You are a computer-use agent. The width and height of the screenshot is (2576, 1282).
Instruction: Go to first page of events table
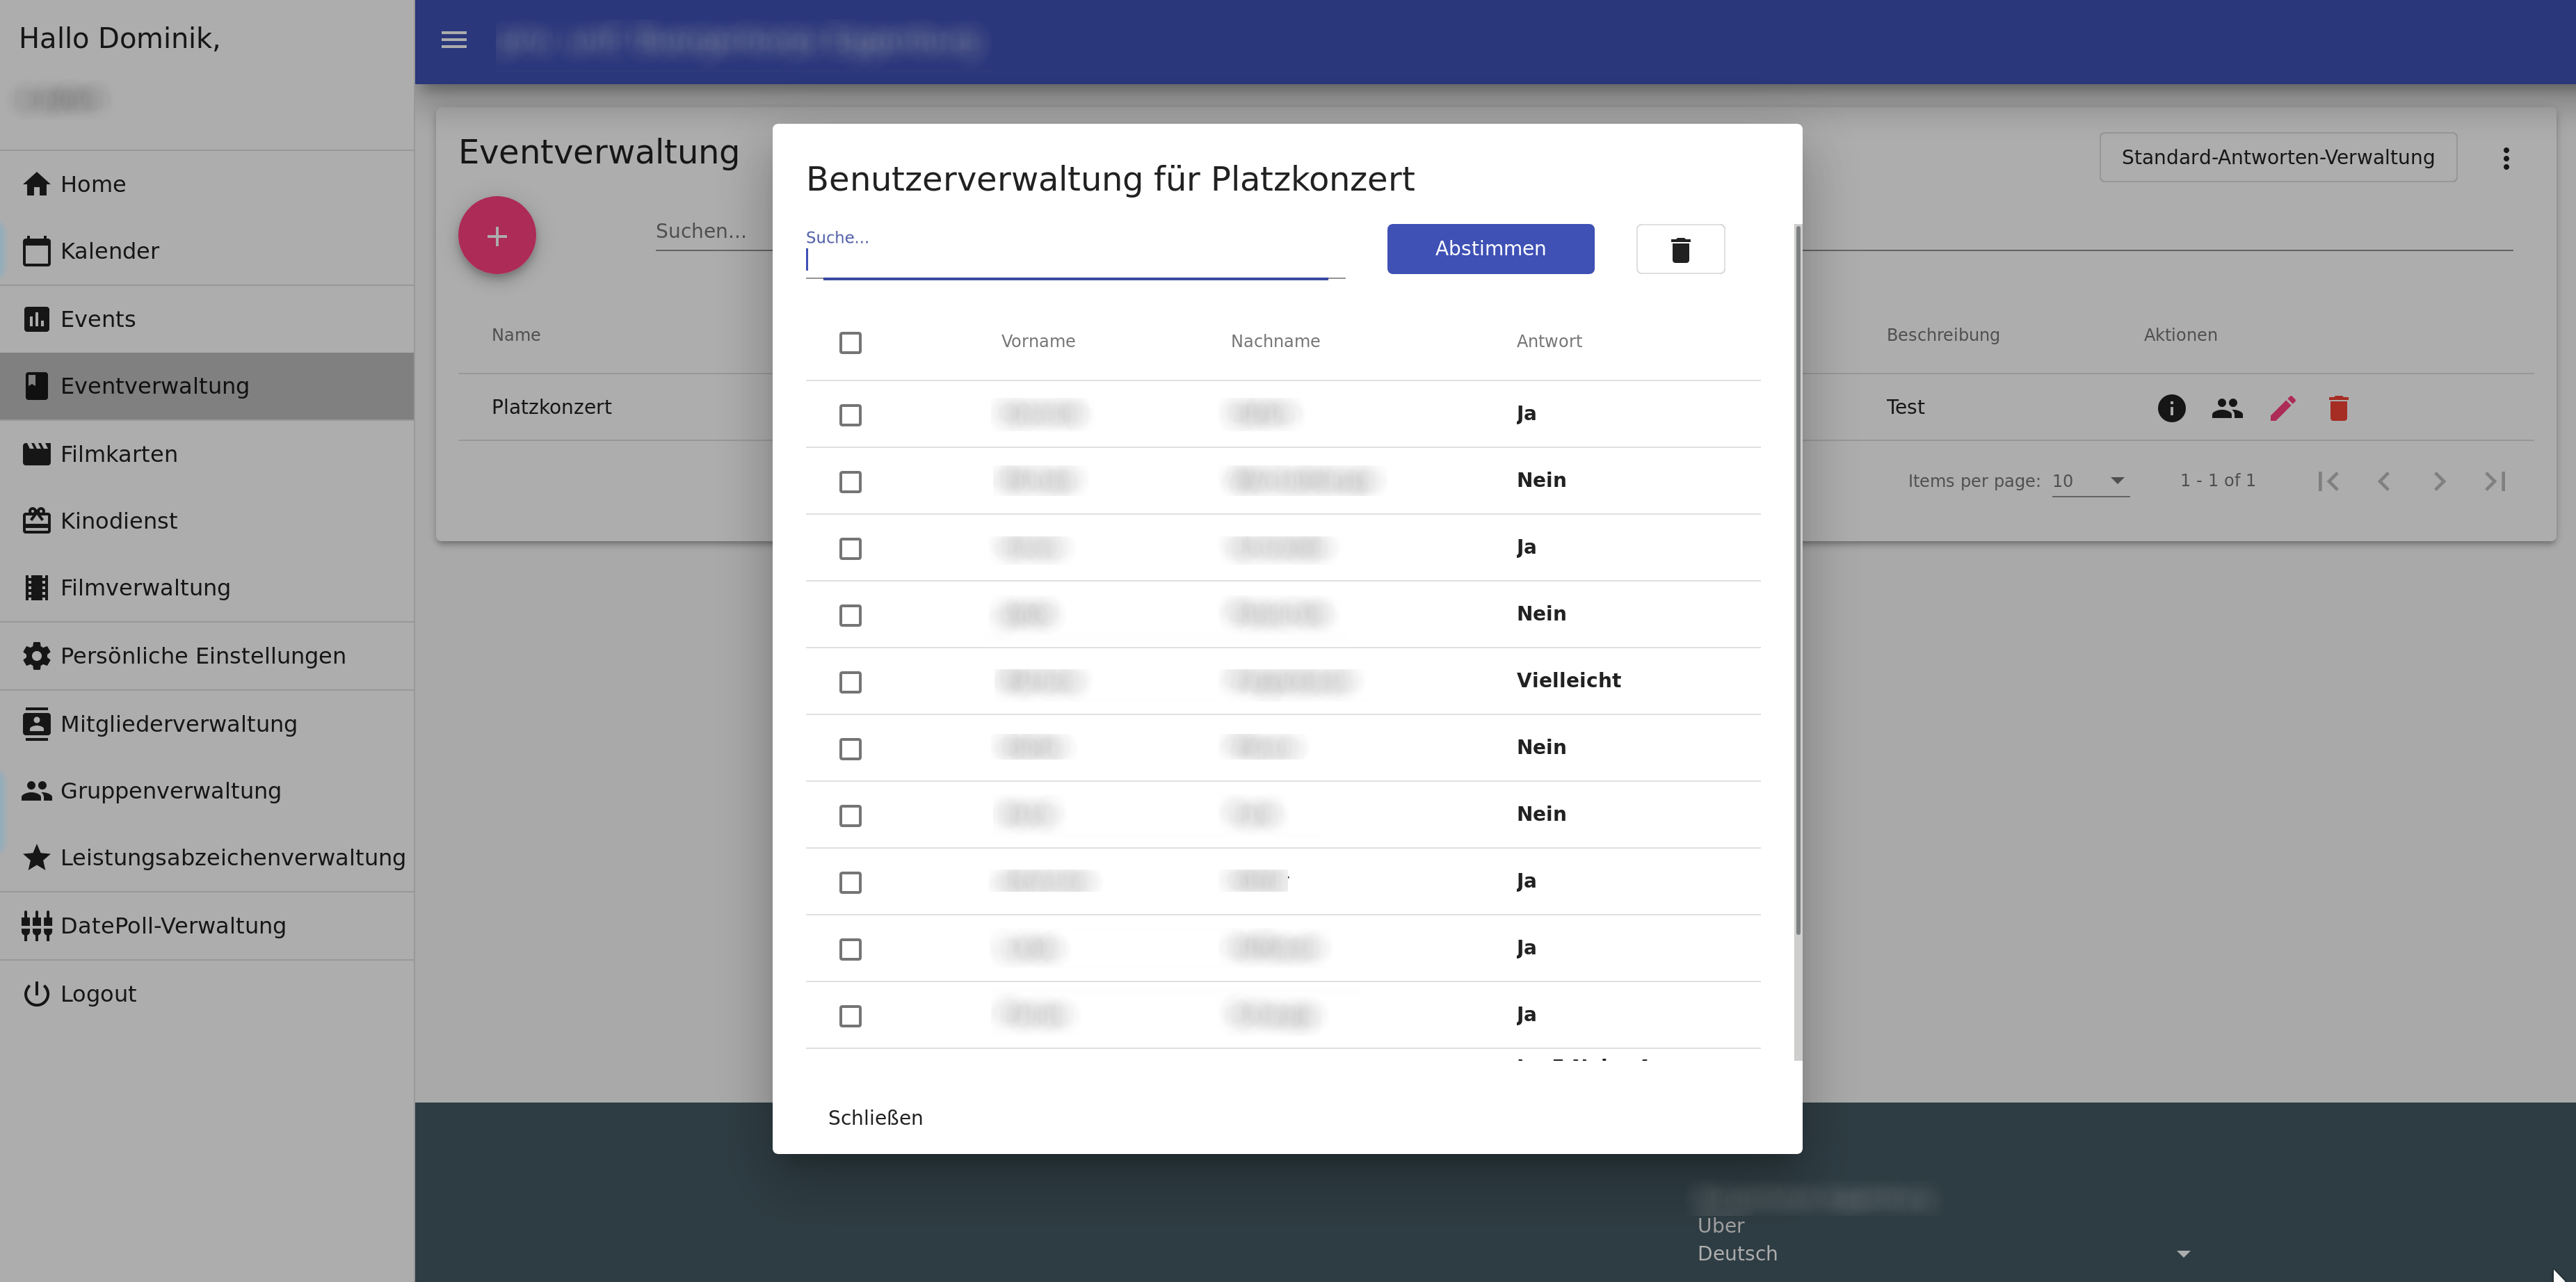point(2328,482)
